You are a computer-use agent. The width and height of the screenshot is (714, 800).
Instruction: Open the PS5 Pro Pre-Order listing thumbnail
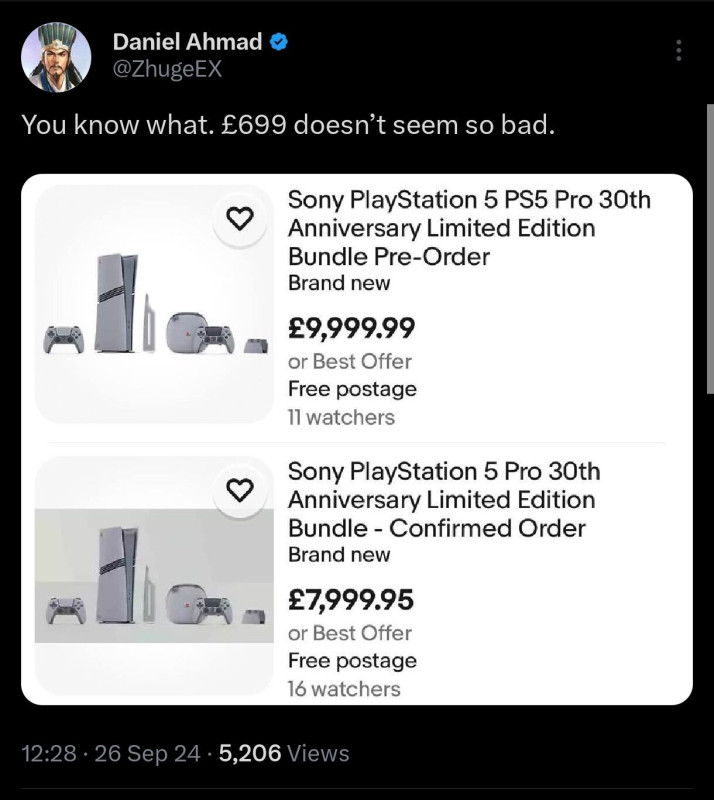152,304
